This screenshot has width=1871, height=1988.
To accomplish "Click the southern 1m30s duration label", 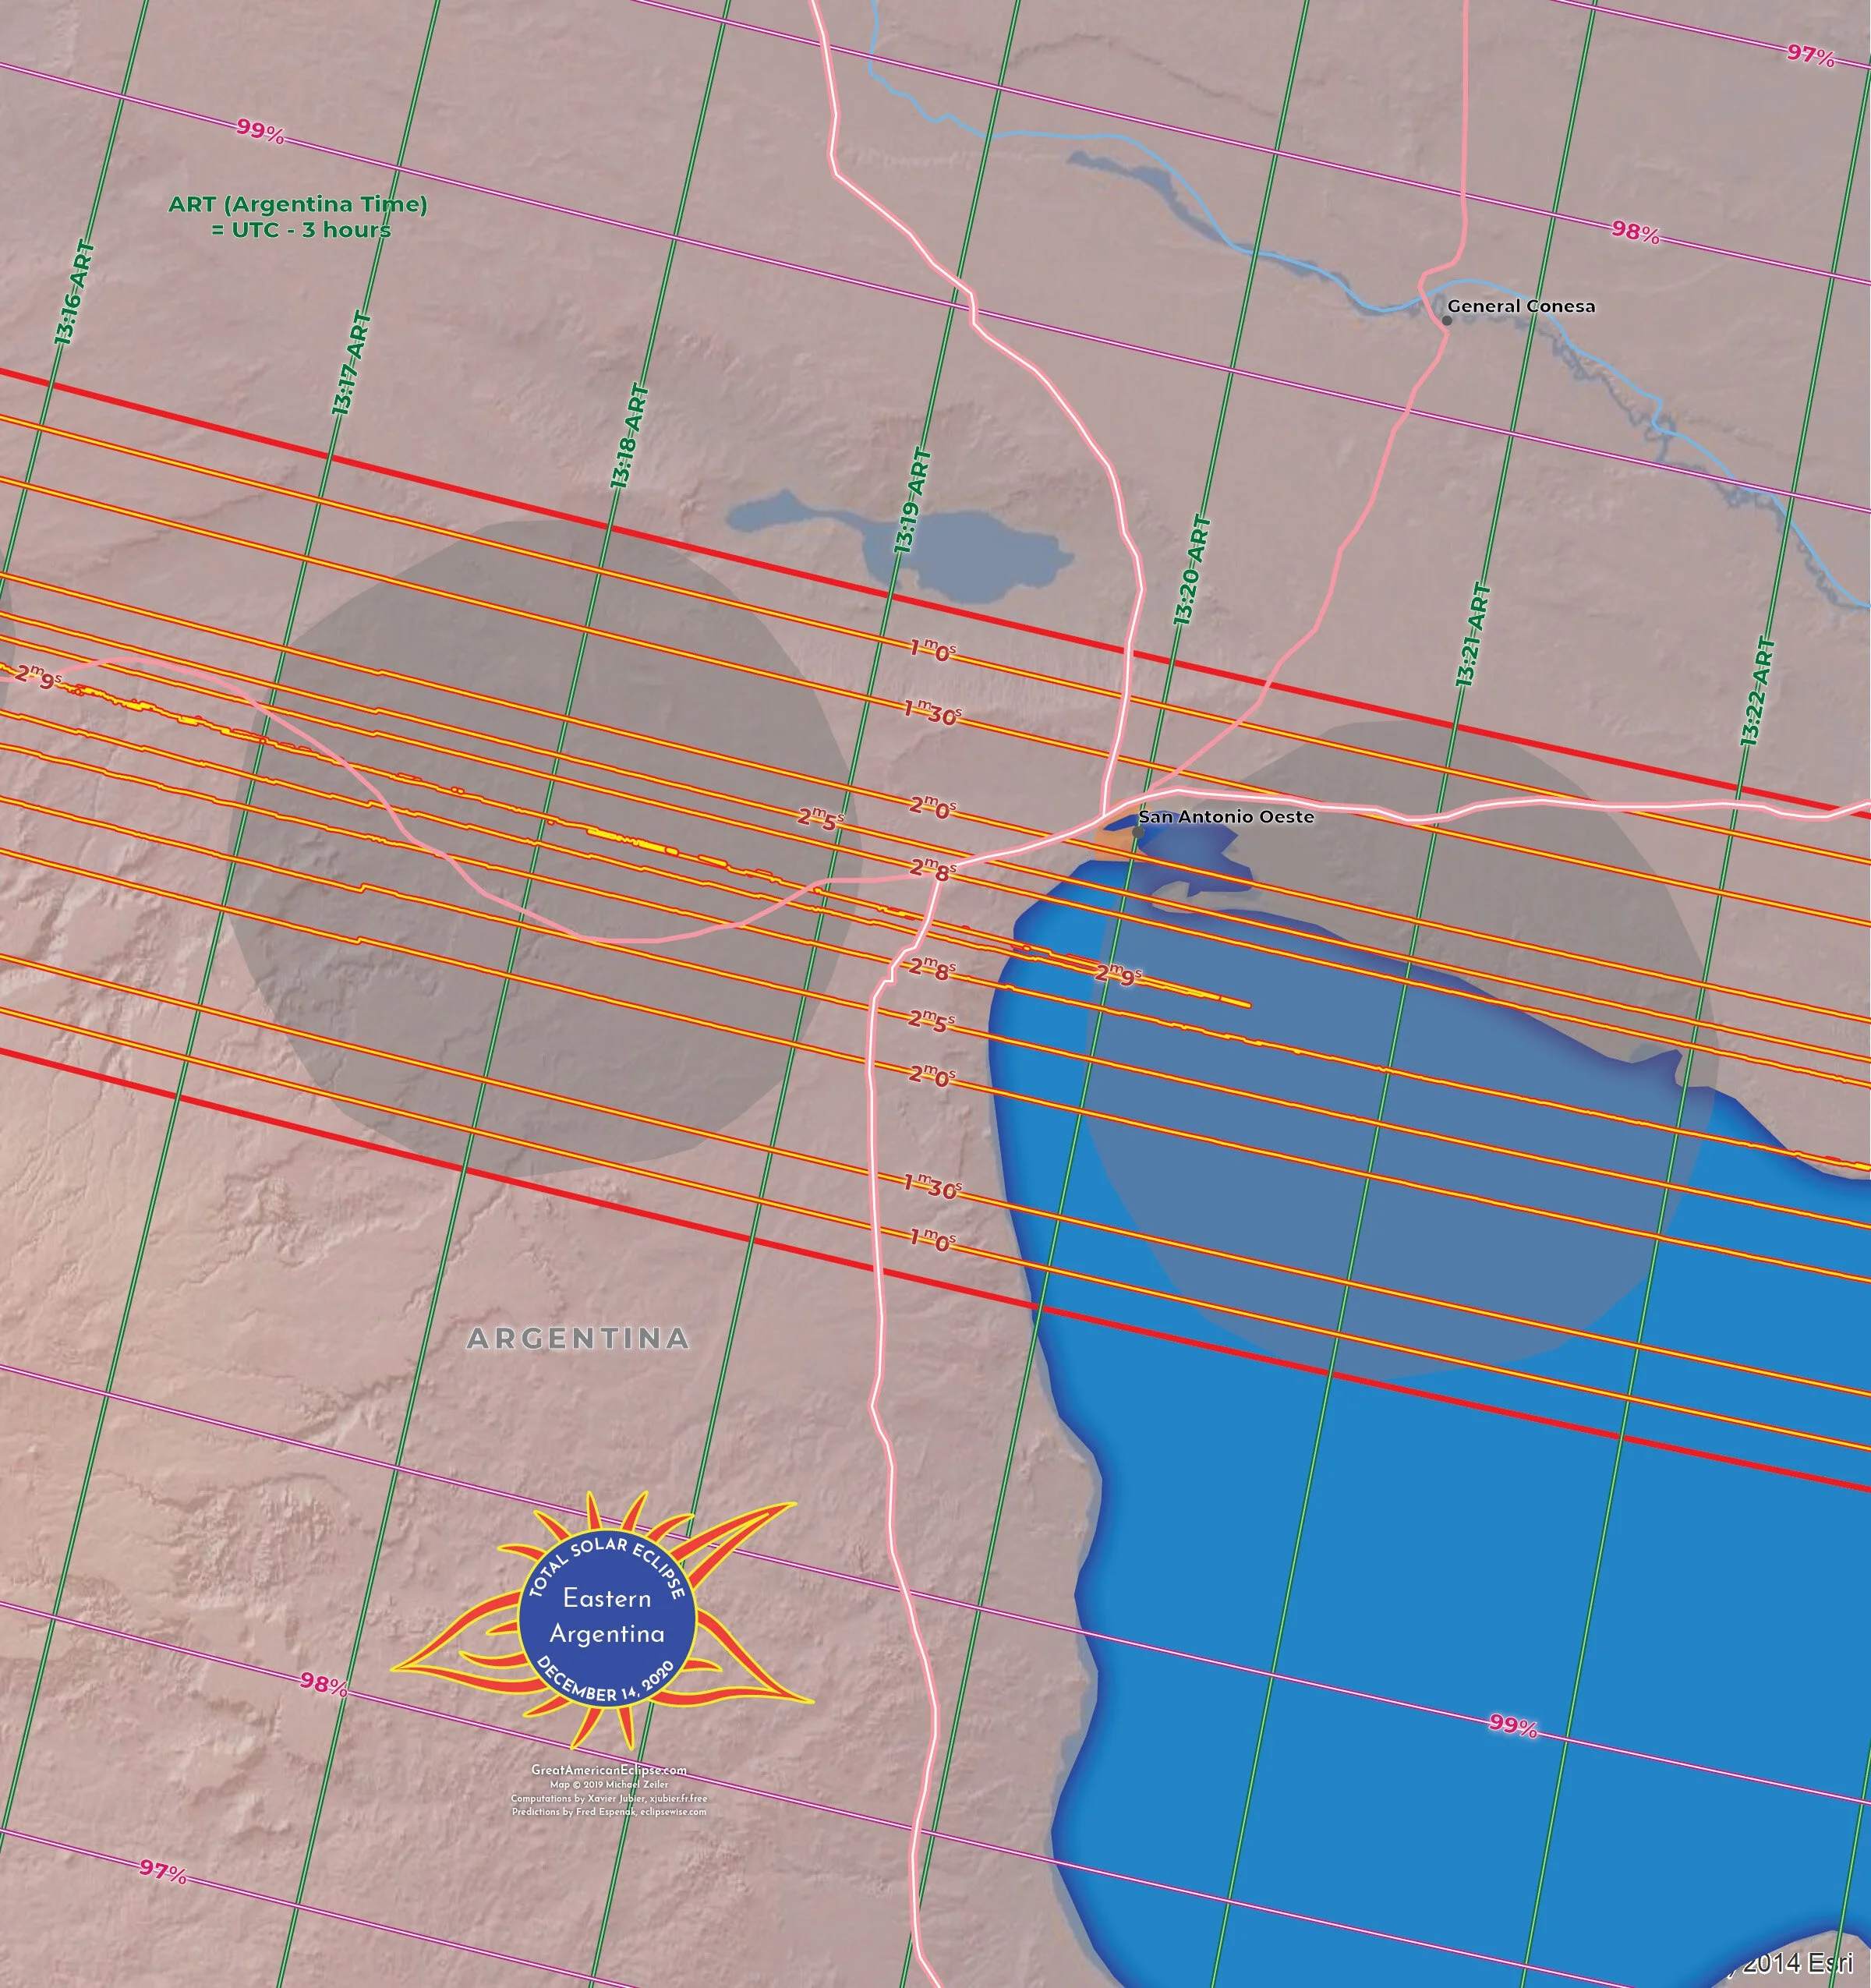I will (932, 1186).
